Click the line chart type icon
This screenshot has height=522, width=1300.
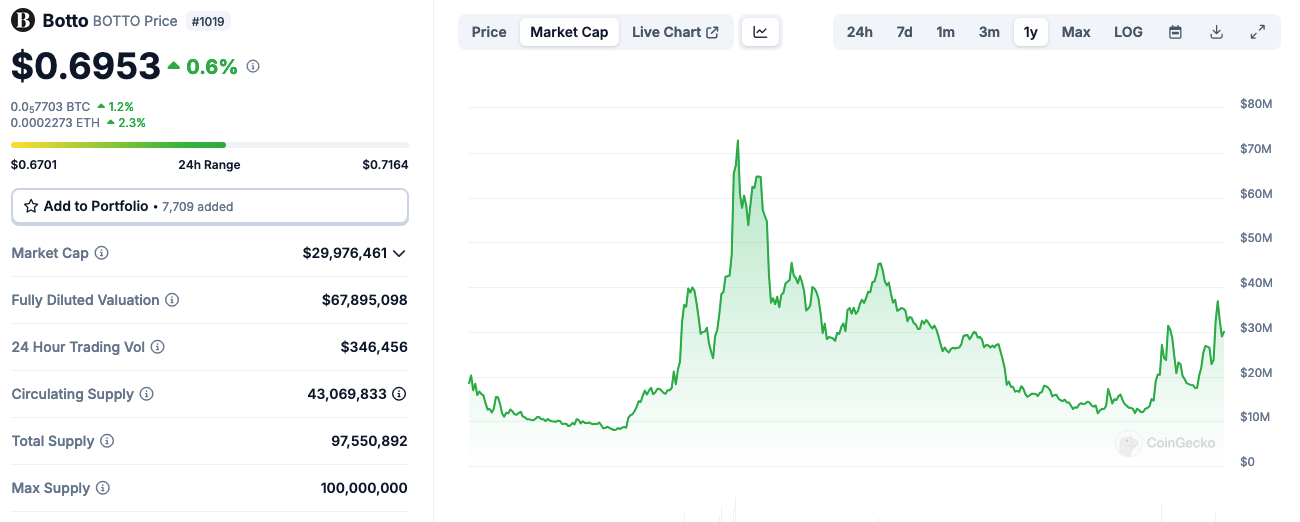tap(761, 32)
